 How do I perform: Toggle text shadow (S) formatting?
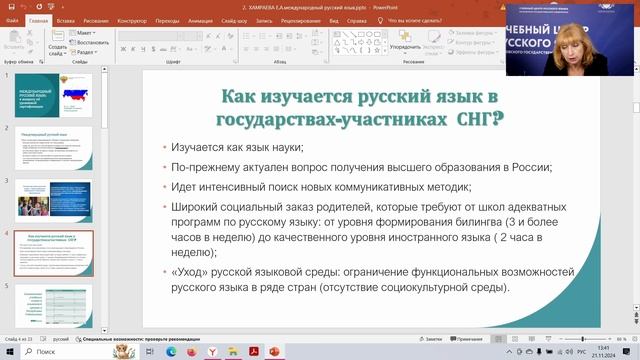point(153,49)
